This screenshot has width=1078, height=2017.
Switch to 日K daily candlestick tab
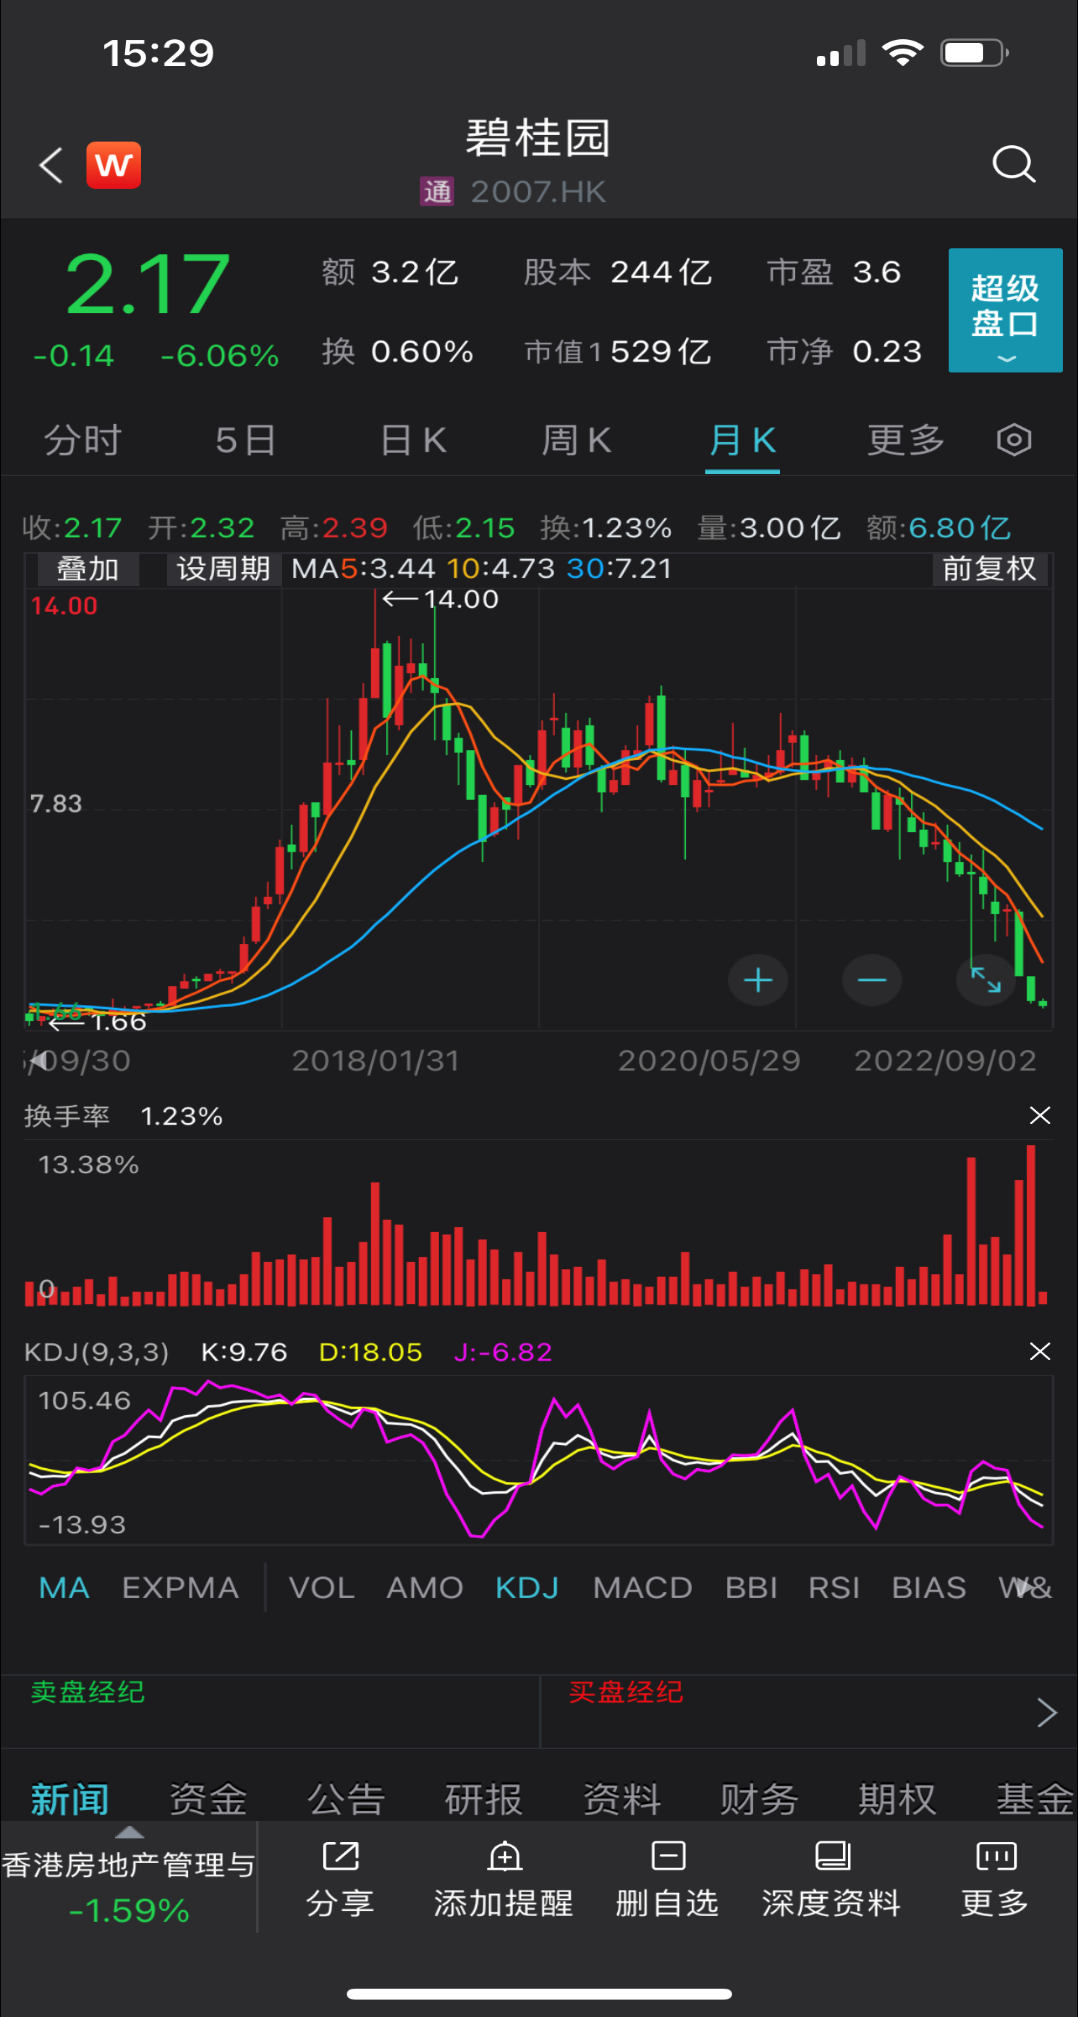click(x=413, y=440)
